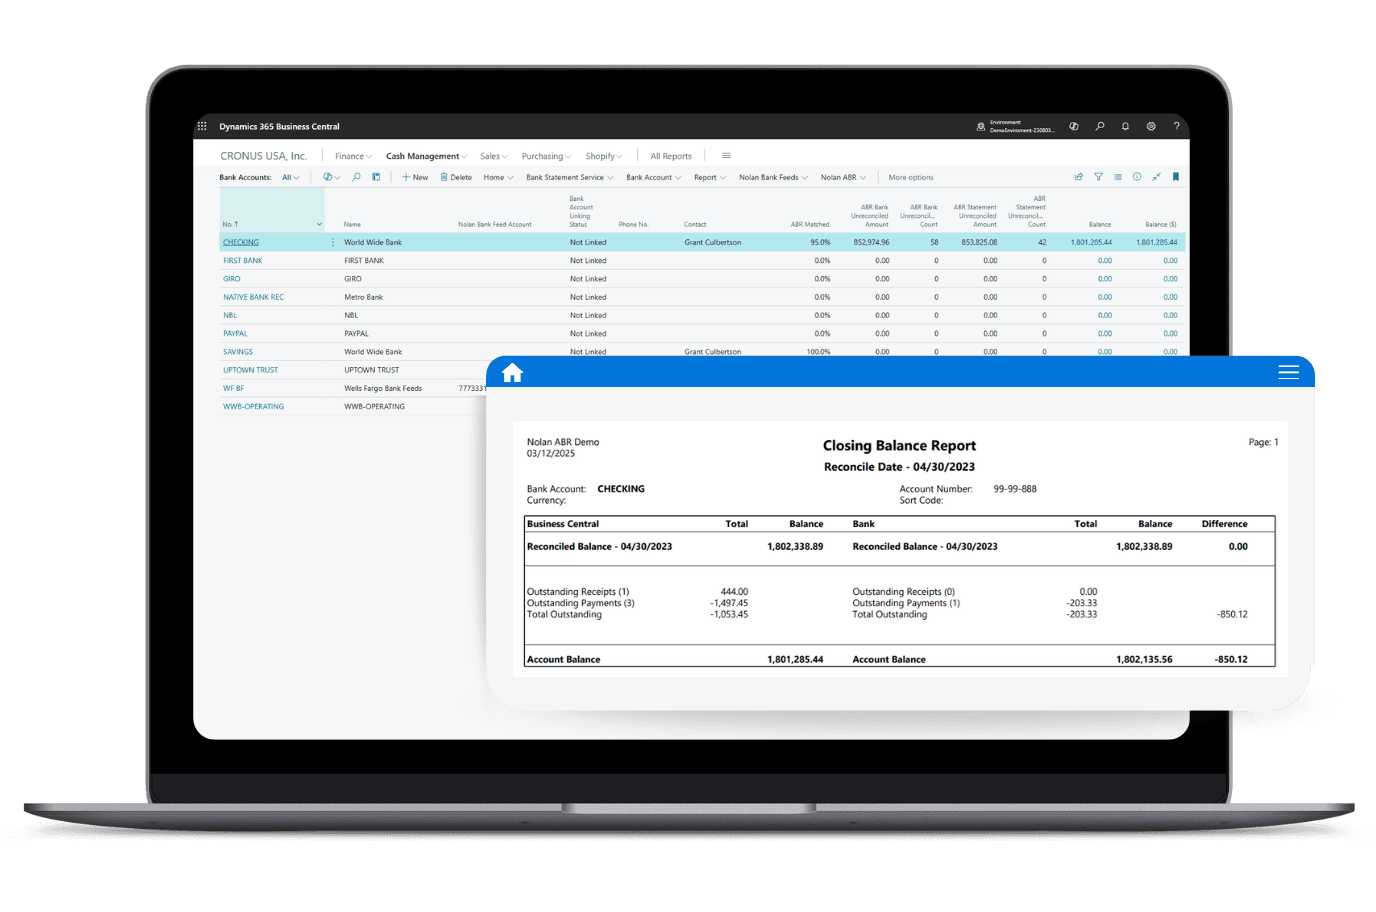Open the Purchasing menu
This screenshot has width=1376, height=912.
pyautogui.click(x=545, y=156)
